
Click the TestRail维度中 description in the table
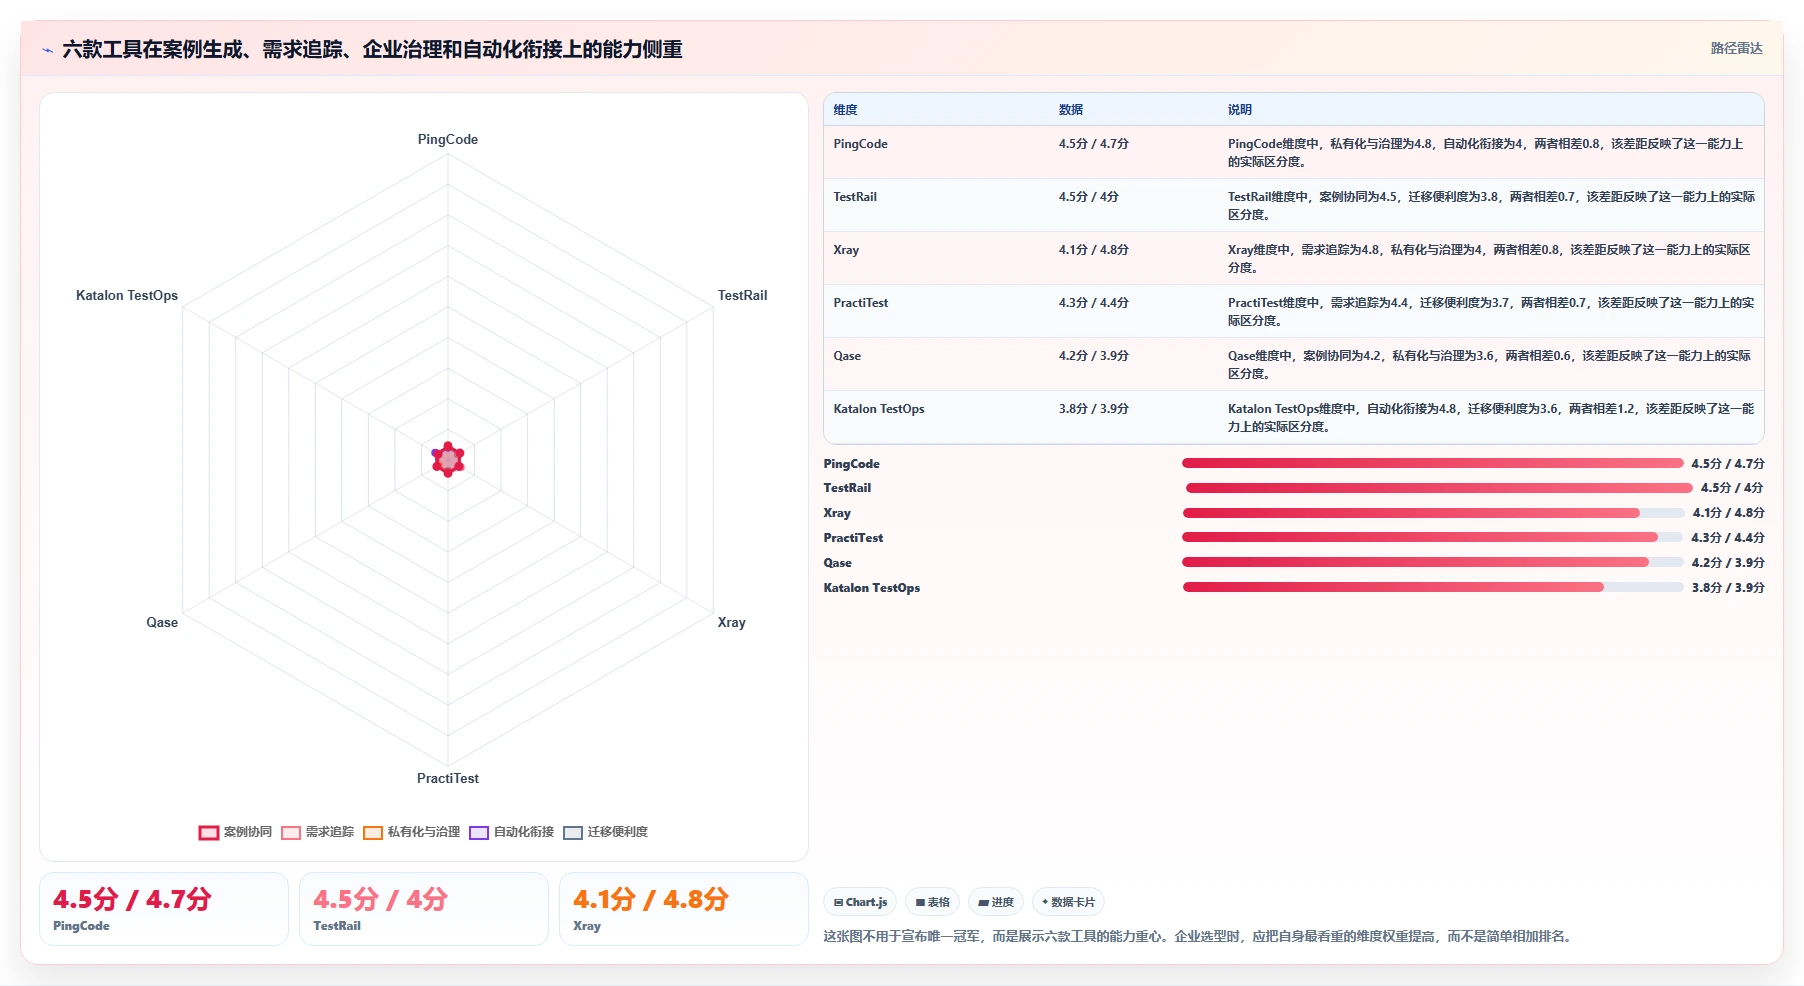[1491, 206]
